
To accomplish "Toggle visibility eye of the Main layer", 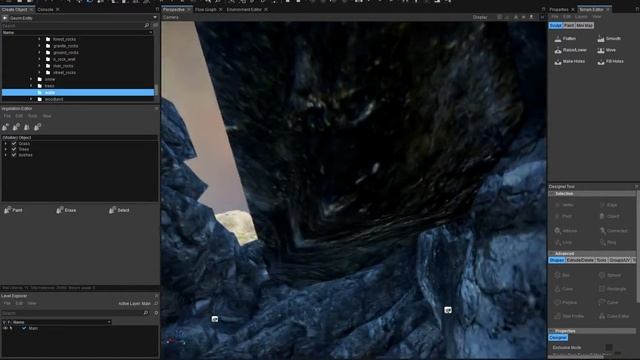I will coord(5,328).
